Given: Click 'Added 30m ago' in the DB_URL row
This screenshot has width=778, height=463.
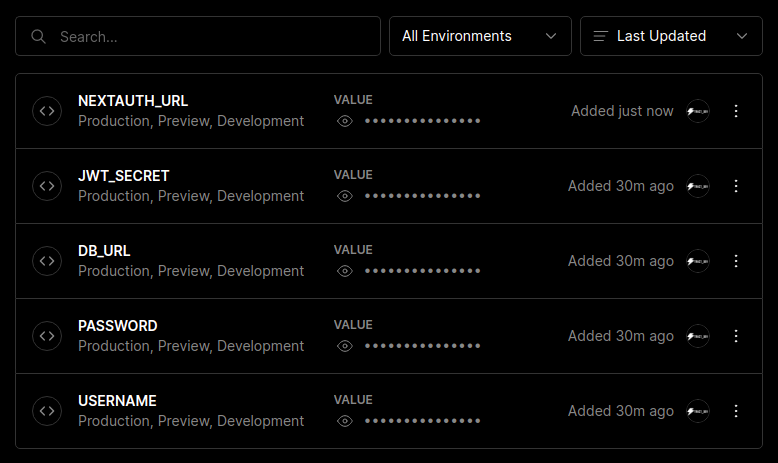Looking at the screenshot, I should [x=621, y=261].
